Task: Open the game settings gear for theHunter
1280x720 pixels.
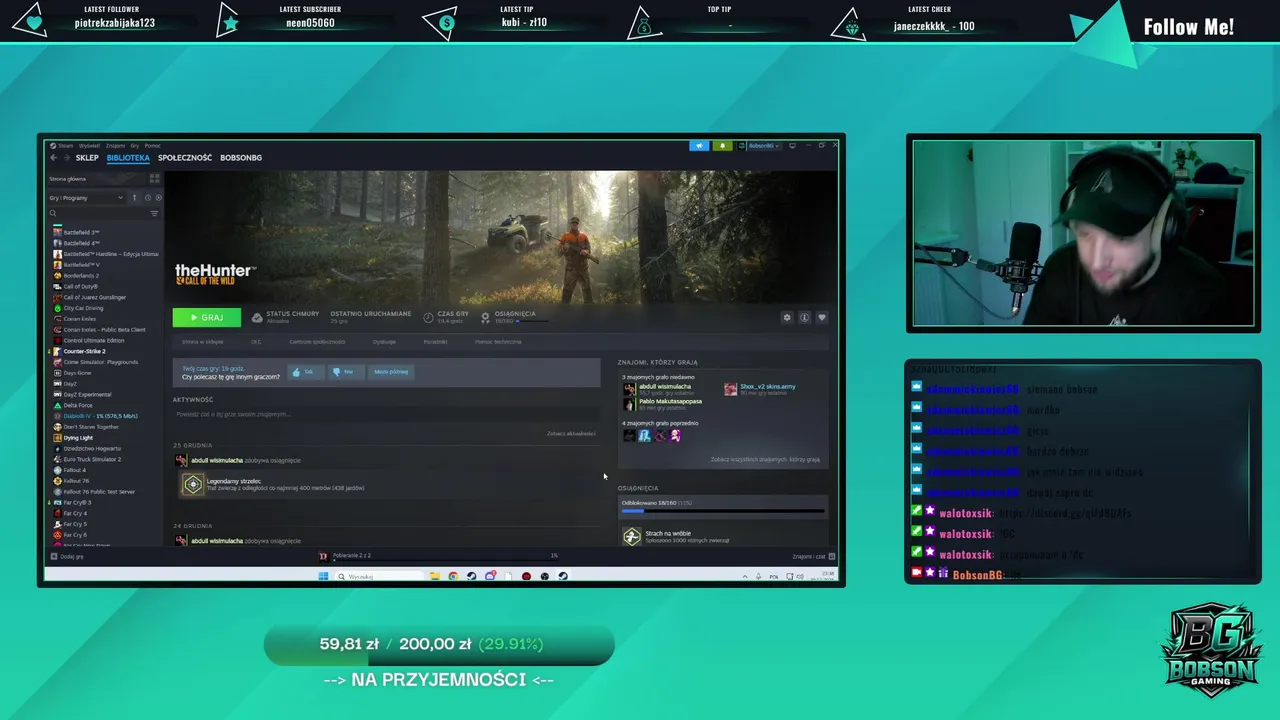Action: tap(787, 318)
